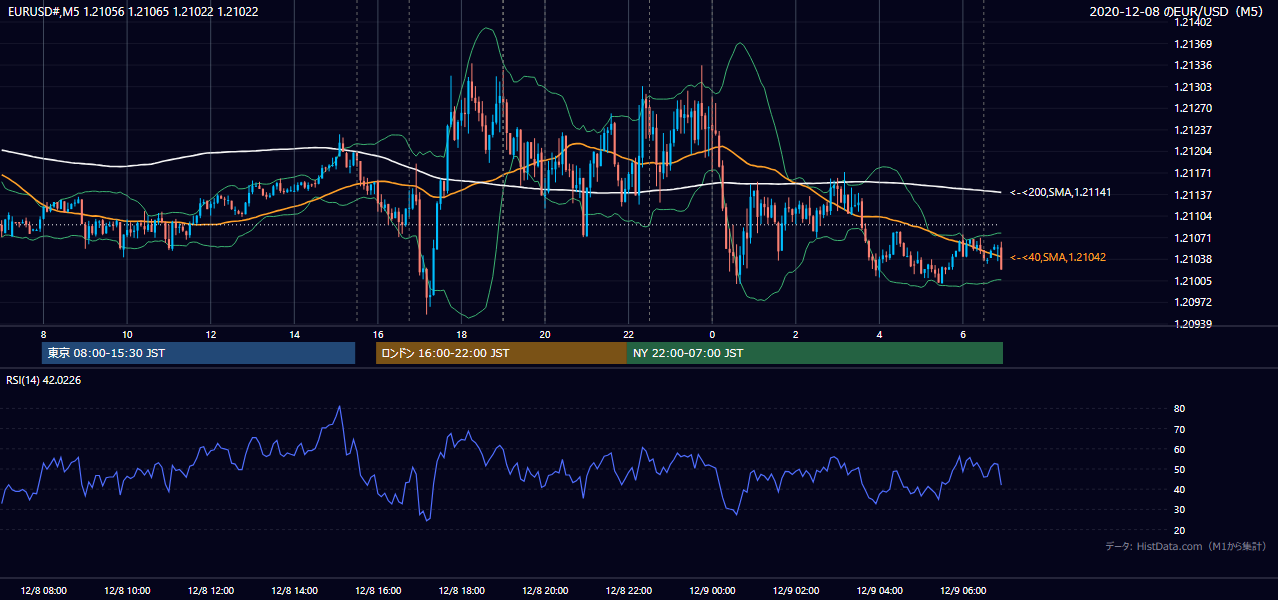Click the 12/8 12:00 date axis label
1278x600 pixels.
pyautogui.click(x=211, y=590)
